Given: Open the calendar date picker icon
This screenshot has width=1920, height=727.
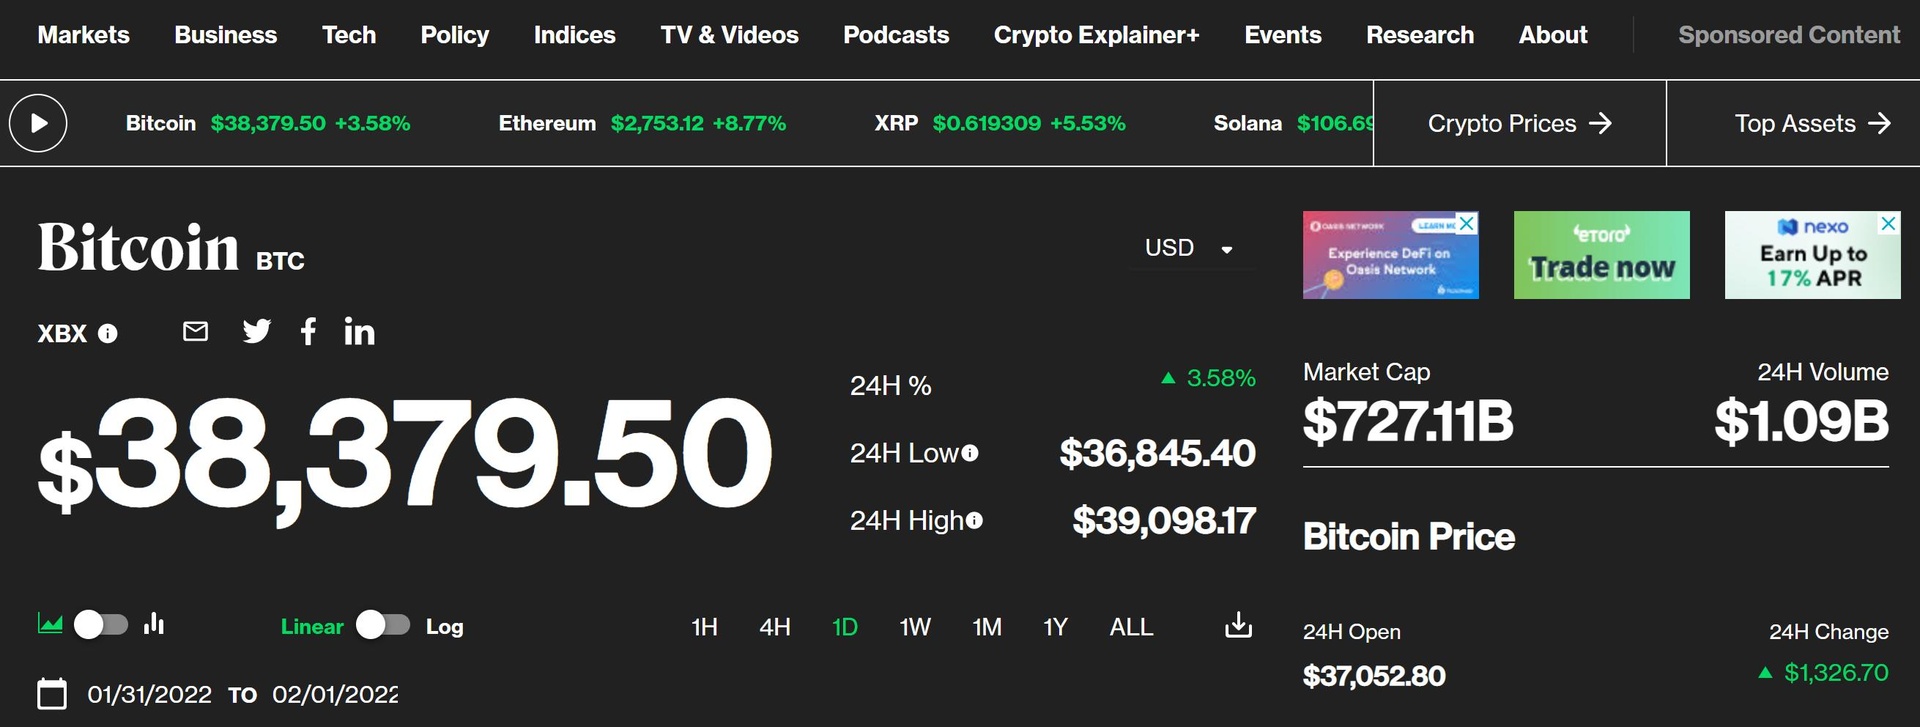Looking at the screenshot, I should 52,694.
